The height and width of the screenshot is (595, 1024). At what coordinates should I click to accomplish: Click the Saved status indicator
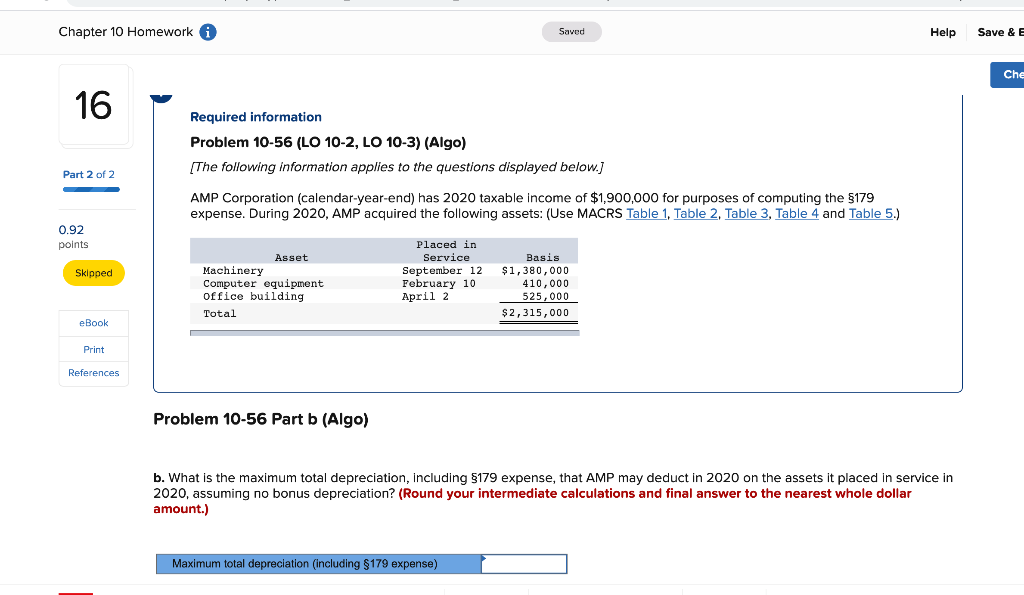pos(571,31)
